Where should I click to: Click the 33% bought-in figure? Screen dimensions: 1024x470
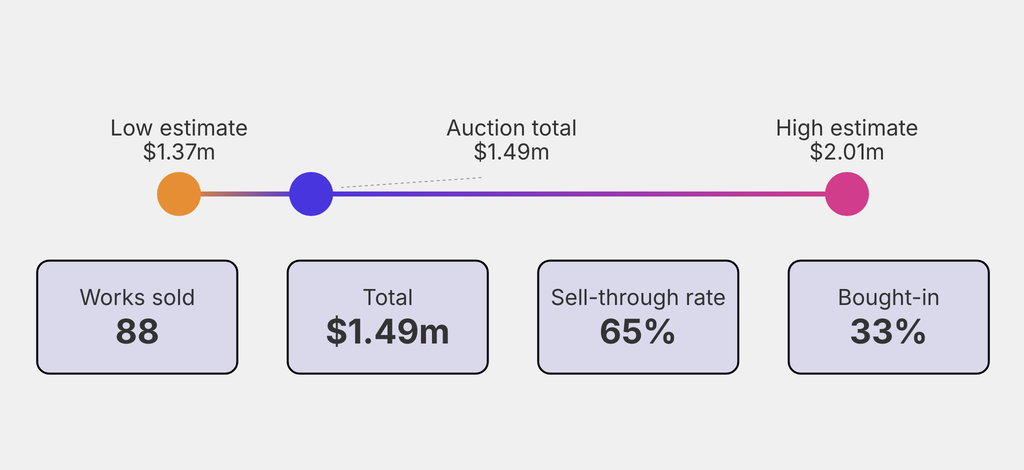[x=888, y=331]
